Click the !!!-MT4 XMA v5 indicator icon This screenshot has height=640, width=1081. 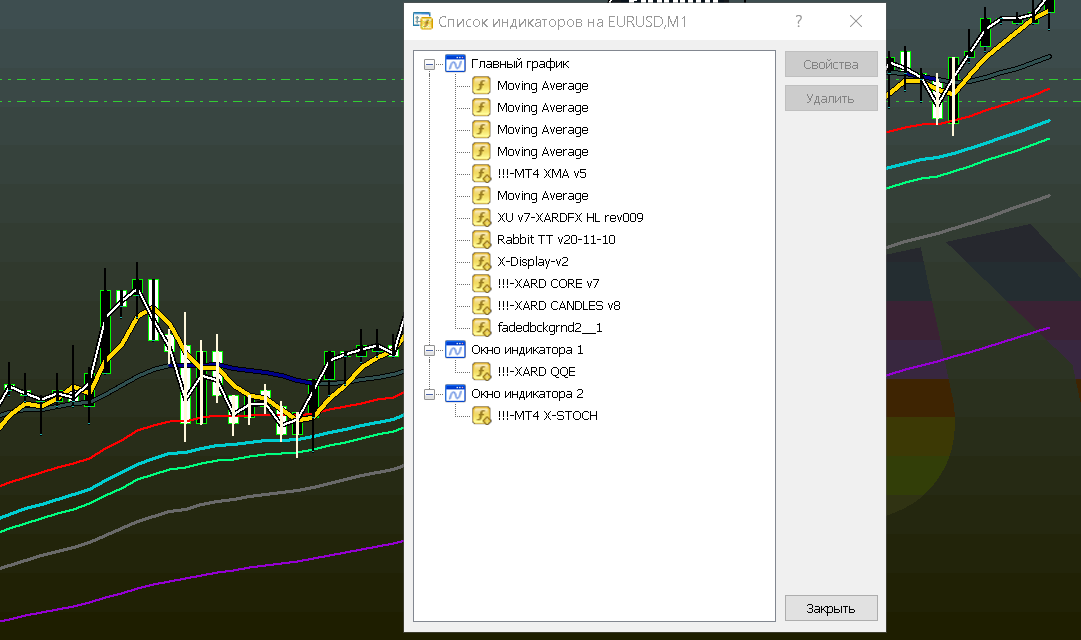(x=481, y=174)
